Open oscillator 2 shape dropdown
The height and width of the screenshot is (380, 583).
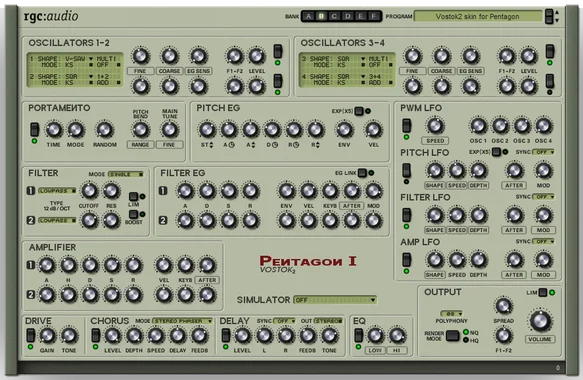[91, 77]
